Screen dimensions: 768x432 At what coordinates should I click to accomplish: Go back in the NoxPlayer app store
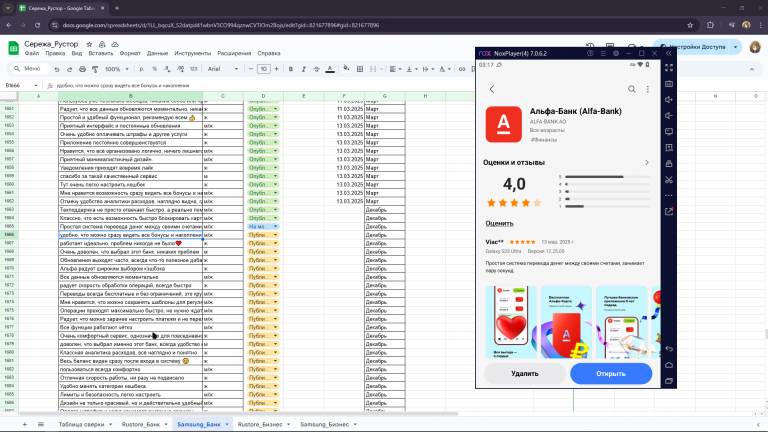click(492, 89)
